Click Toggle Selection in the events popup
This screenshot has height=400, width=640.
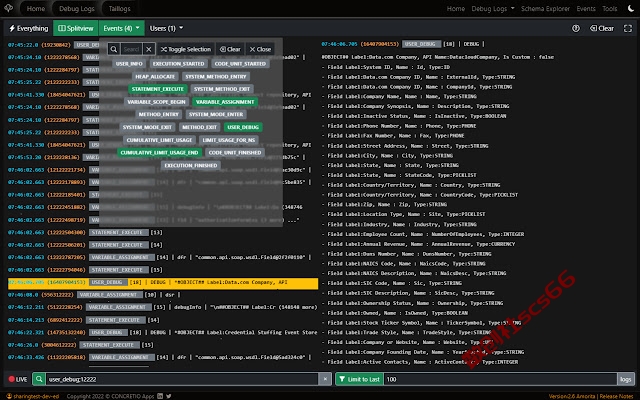pyautogui.click(x=186, y=49)
